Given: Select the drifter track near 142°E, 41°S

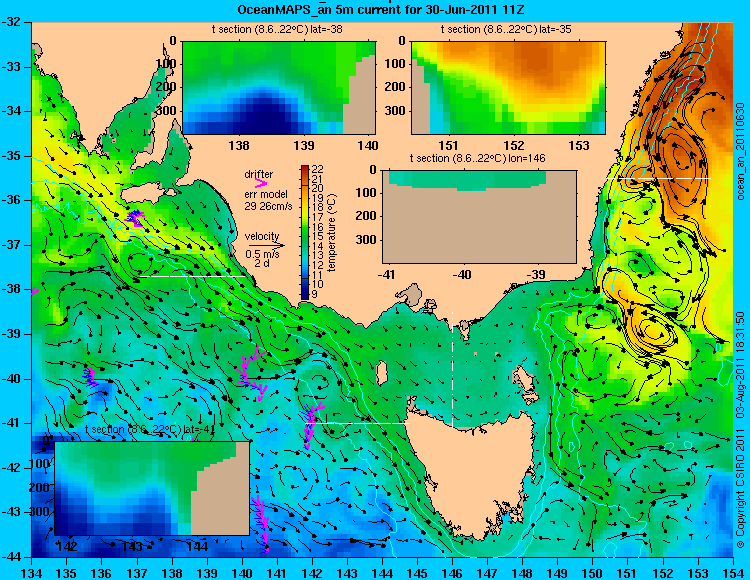Looking at the screenshot, I should click(x=311, y=425).
